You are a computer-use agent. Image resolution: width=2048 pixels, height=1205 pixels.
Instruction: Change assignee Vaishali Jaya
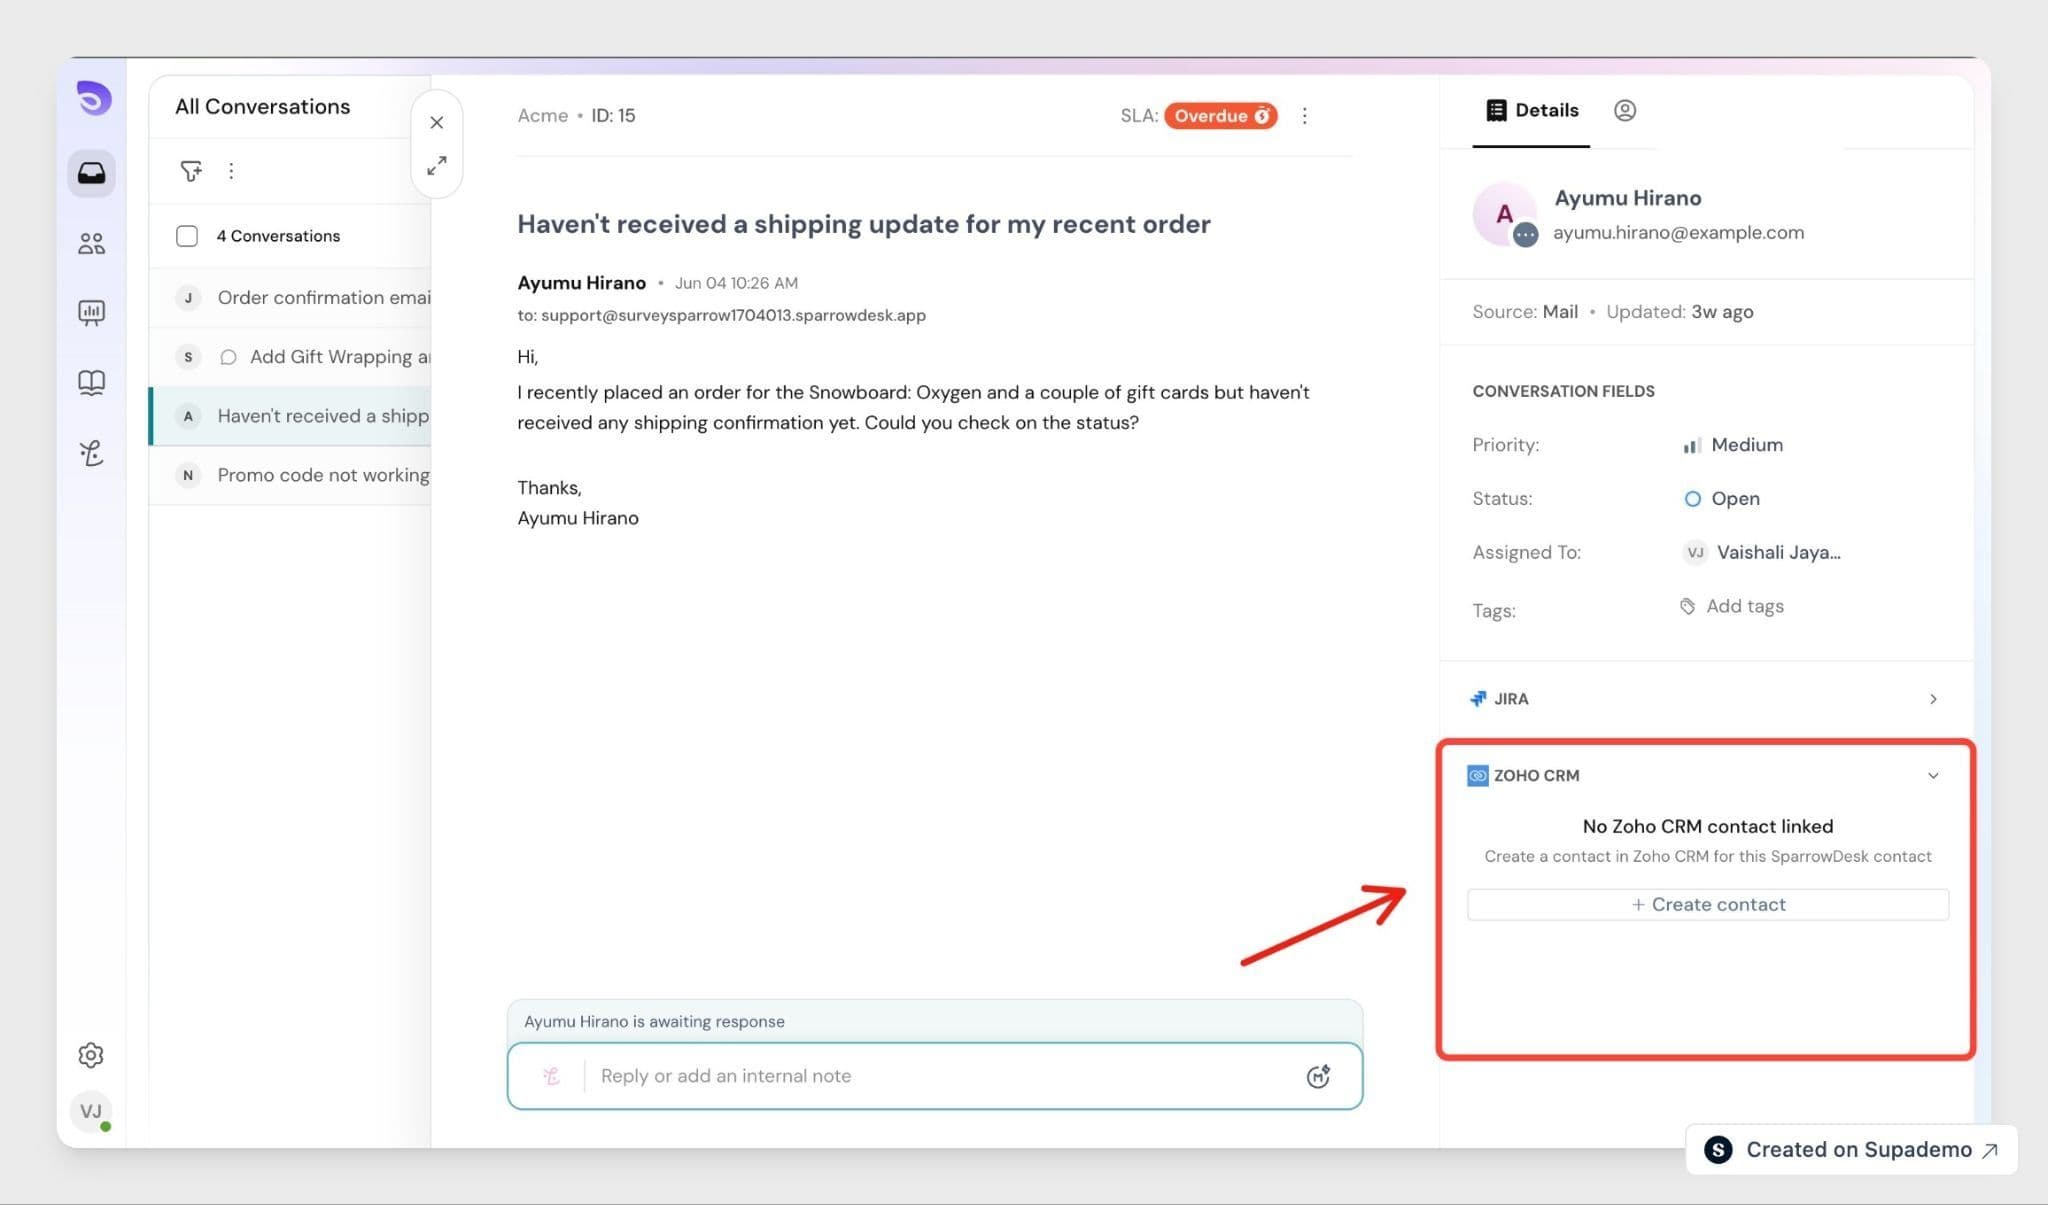1763,552
